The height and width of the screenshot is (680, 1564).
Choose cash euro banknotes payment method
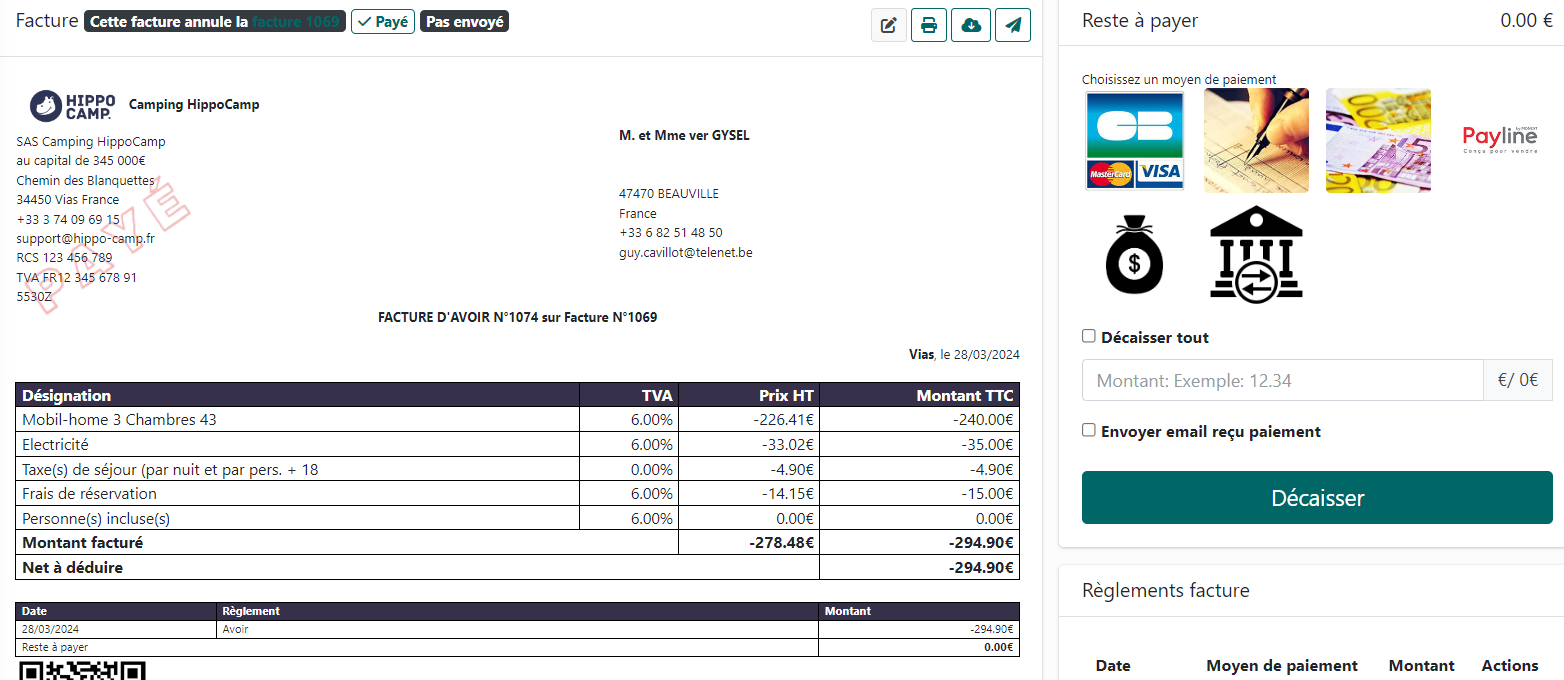1377,141
